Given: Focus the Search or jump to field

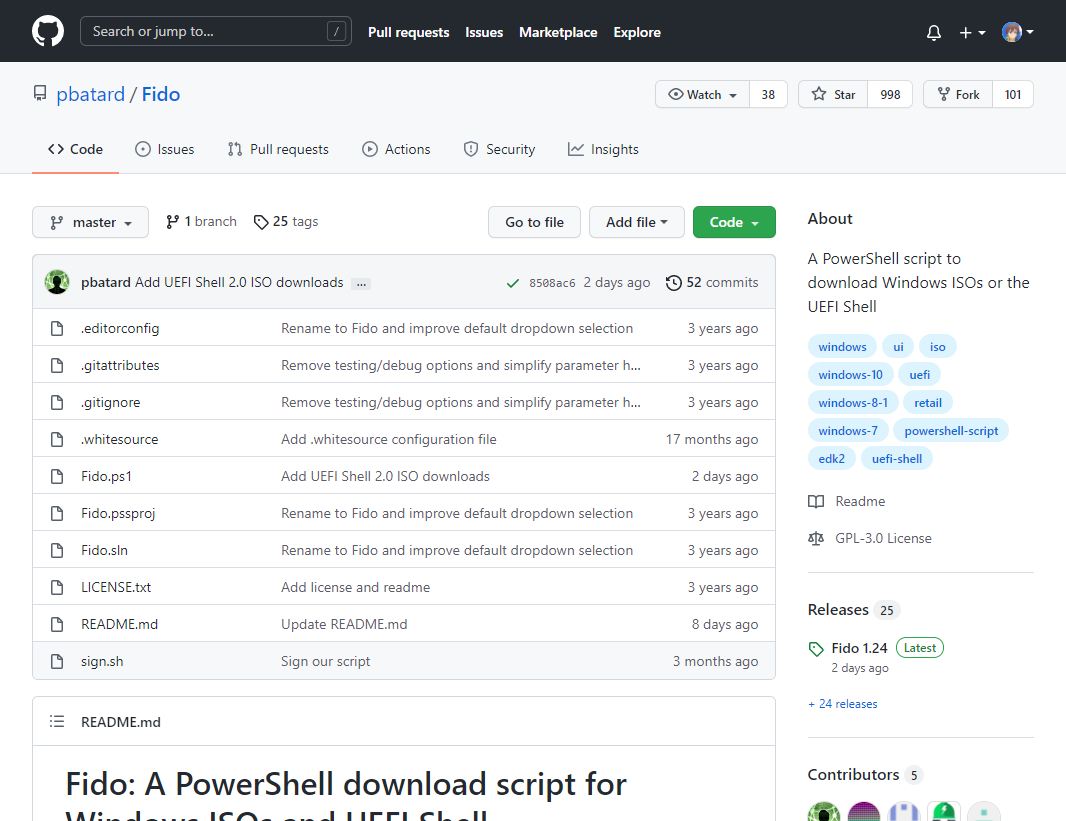Looking at the screenshot, I should [216, 31].
